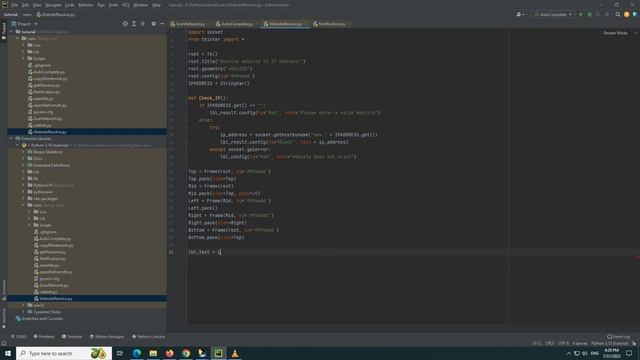Toggle the Python Packages tool window
Screen dimensions: 640x360
point(107,336)
